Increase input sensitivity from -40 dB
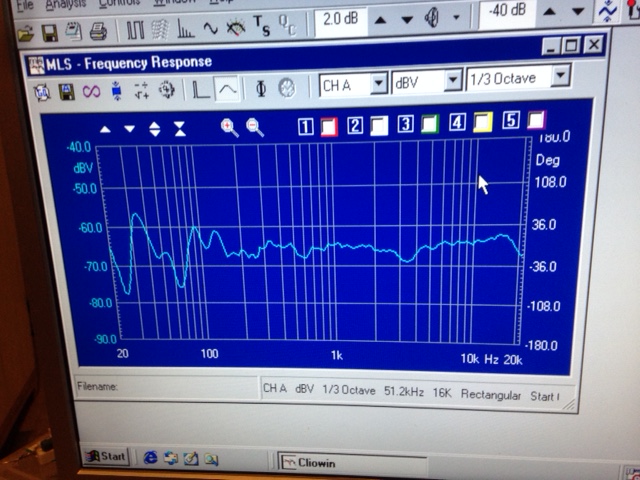 [549, 12]
